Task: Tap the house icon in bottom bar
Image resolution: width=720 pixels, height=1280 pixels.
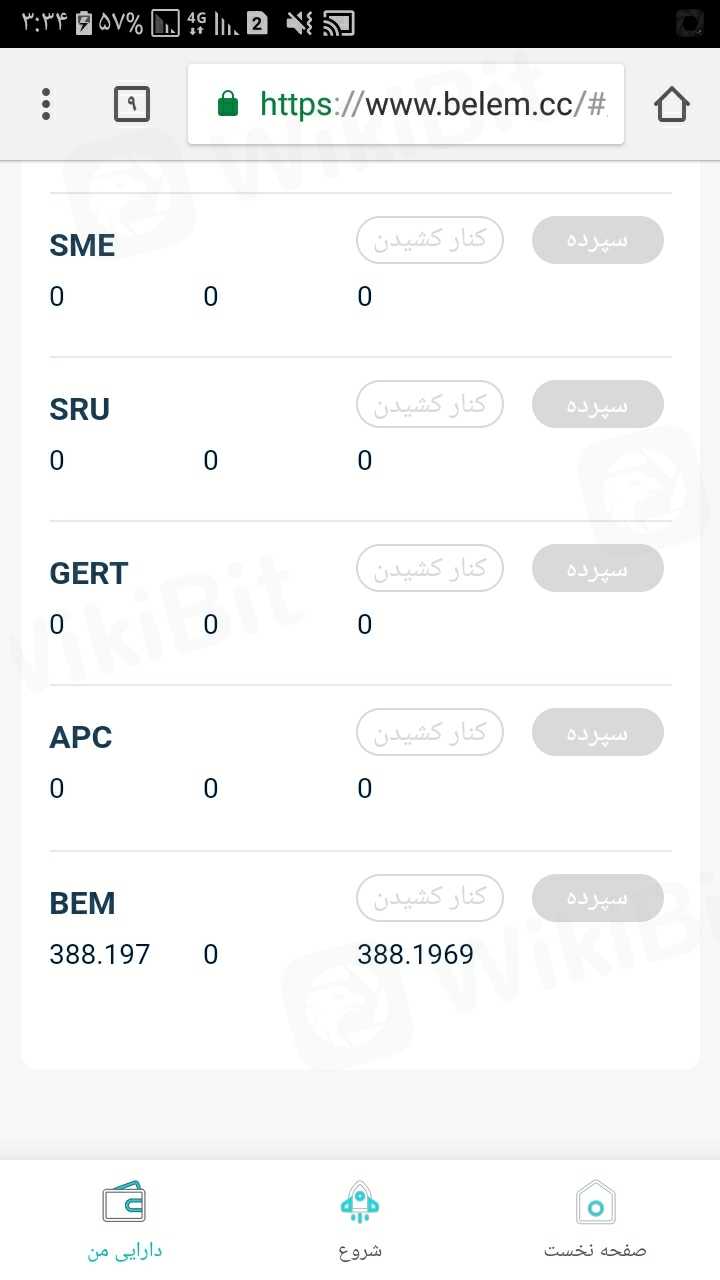Action: pos(596,1203)
